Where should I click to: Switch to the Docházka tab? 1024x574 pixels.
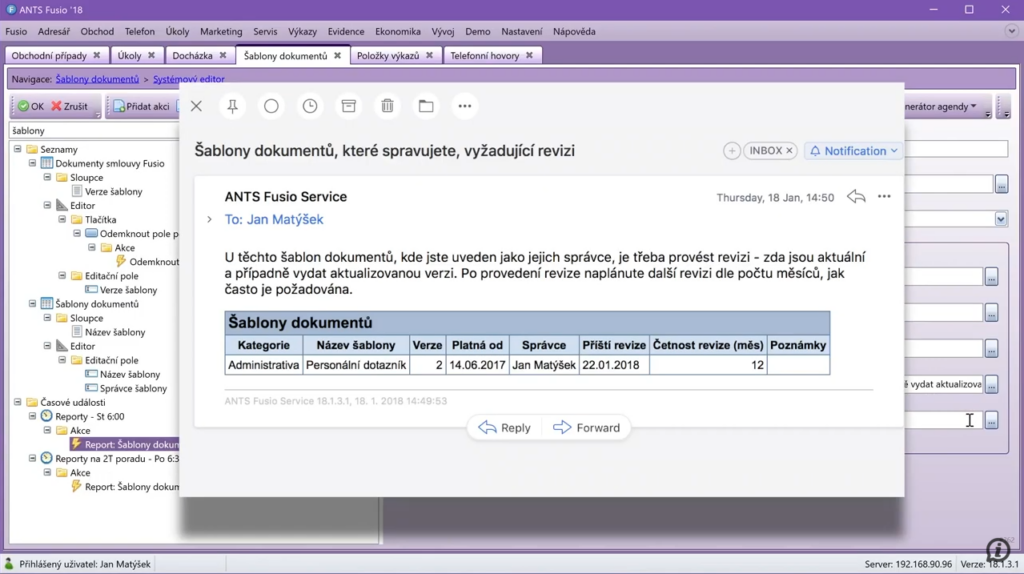pos(192,56)
